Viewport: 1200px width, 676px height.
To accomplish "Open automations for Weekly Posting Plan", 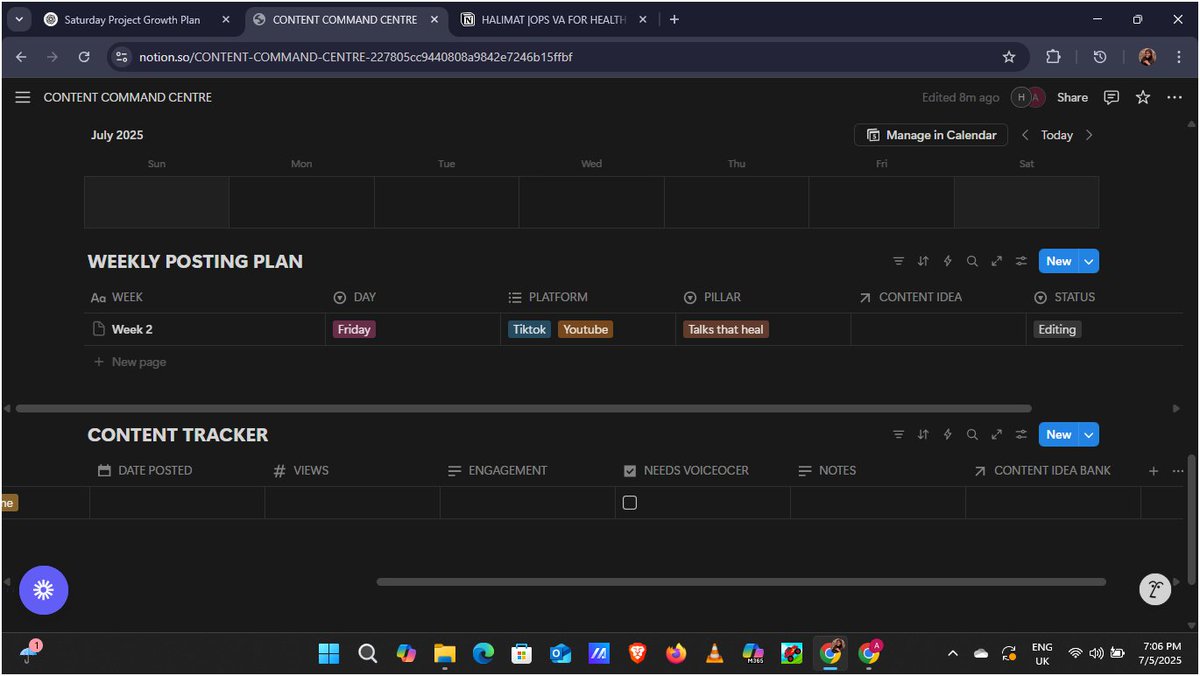I will tap(947, 261).
